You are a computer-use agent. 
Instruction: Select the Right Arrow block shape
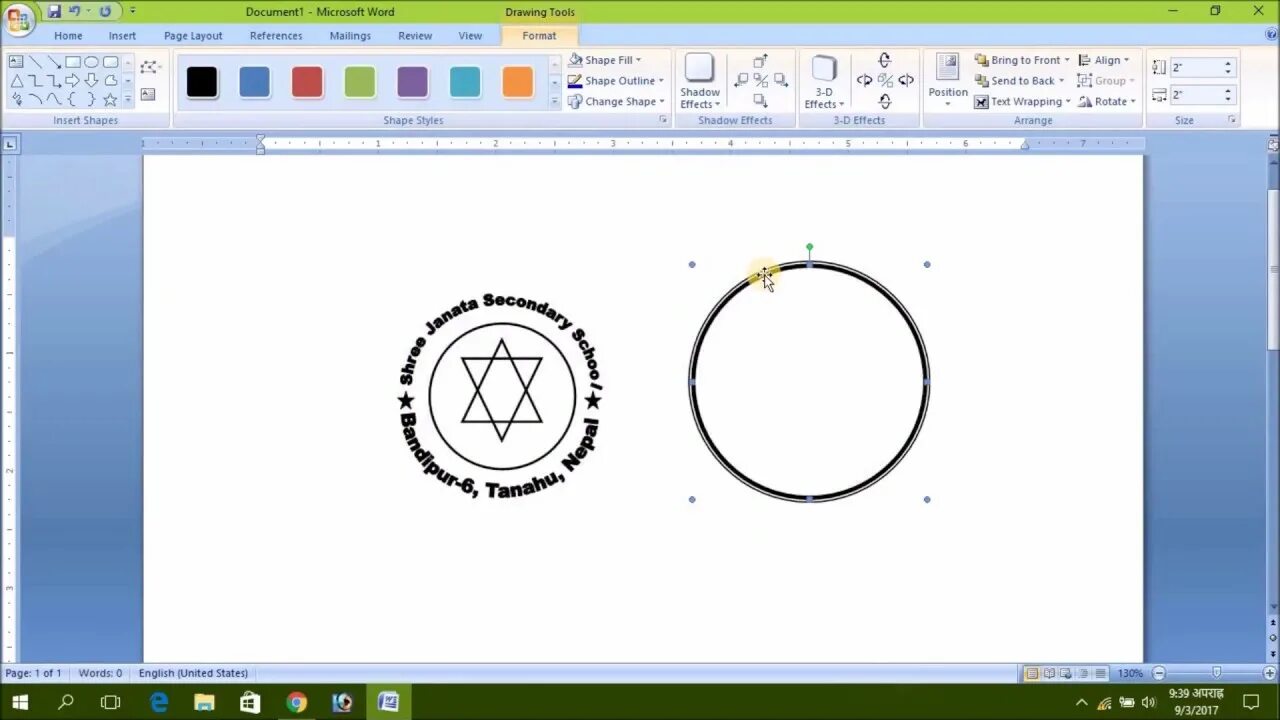point(72,81)
